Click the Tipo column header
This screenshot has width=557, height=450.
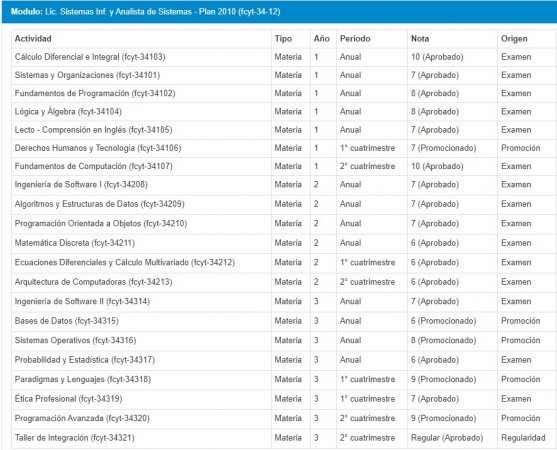[283, 39]
